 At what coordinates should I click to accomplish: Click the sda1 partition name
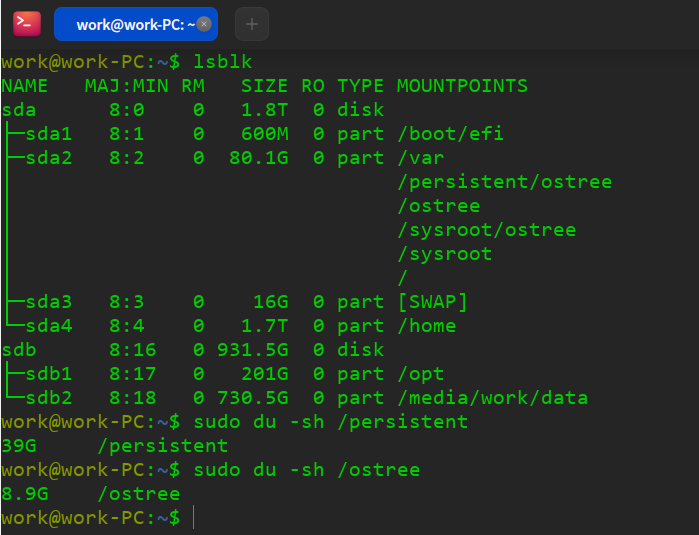[49, 134]
